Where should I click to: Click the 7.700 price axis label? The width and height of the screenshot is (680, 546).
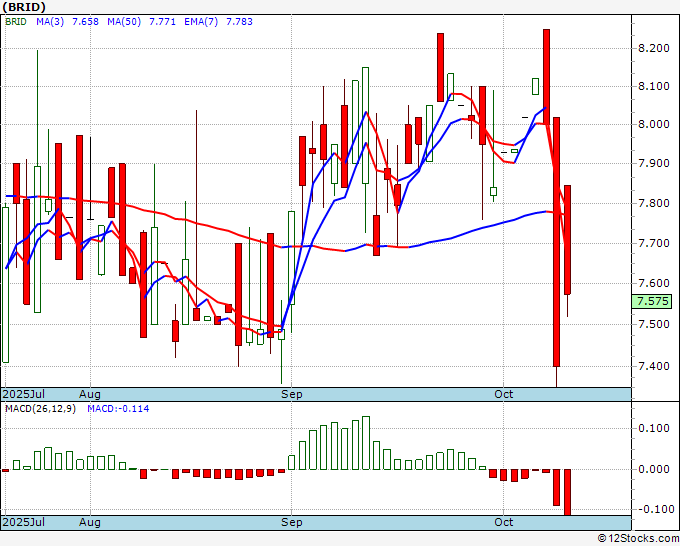pyautogui.click(x=654, y=243)
